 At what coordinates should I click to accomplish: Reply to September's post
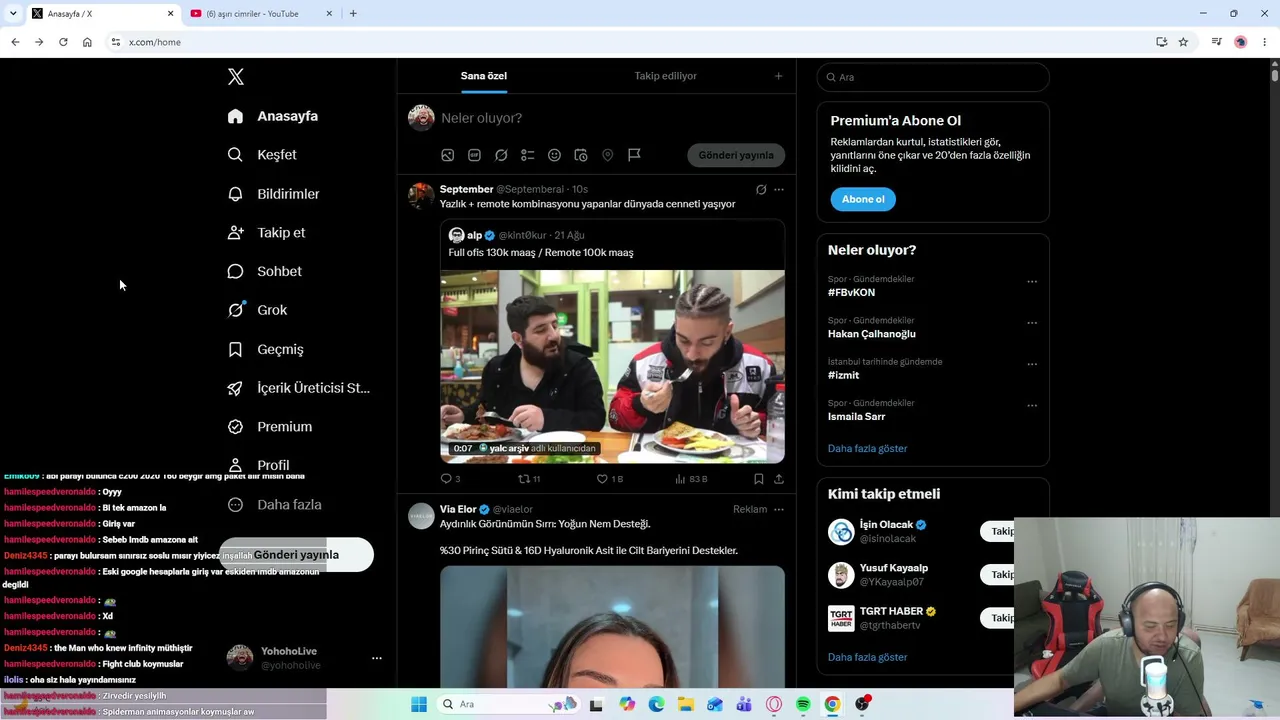point(450,479)
